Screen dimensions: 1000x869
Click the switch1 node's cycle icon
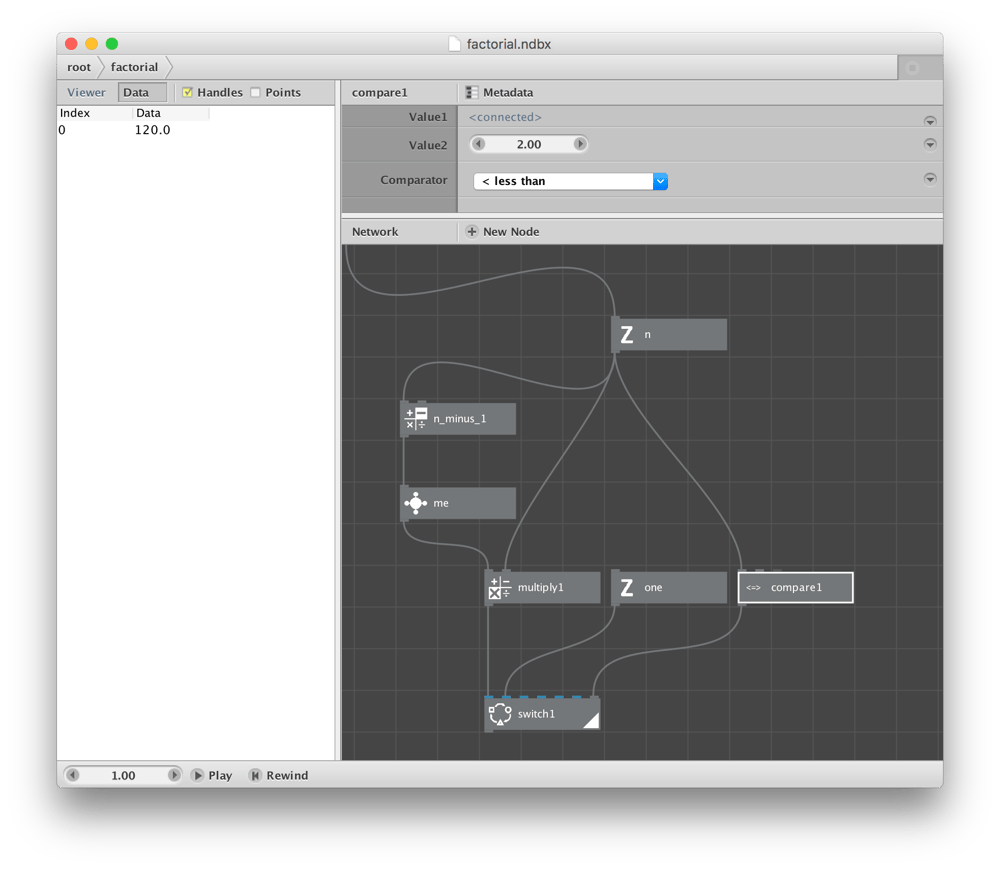pos(500,714)
